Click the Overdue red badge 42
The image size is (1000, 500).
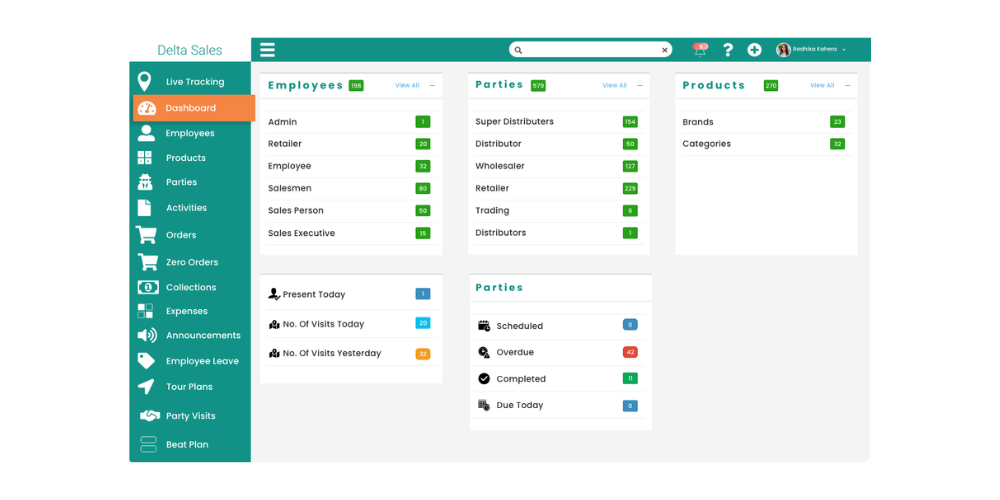[x=630, y=352]
